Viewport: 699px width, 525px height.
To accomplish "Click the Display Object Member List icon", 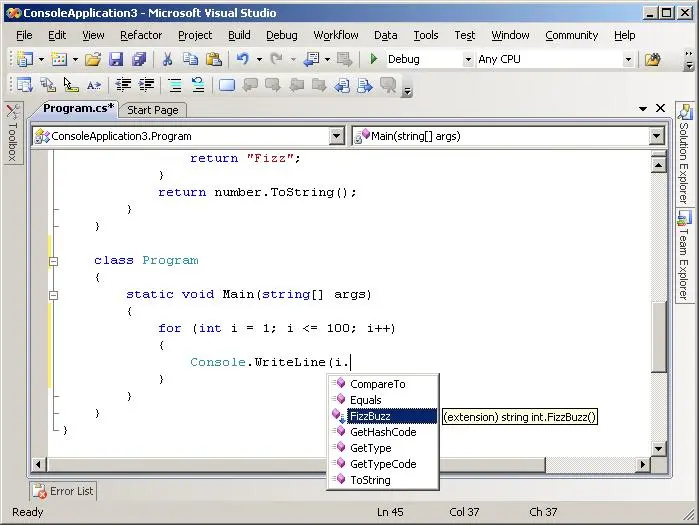I will (x=25, y=84).
